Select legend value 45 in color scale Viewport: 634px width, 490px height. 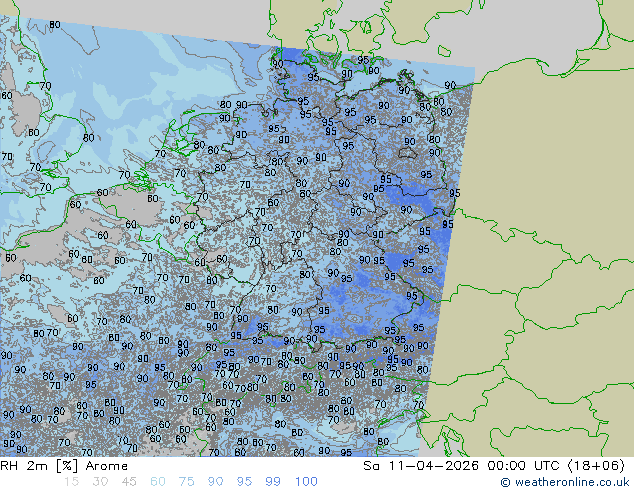129,482
